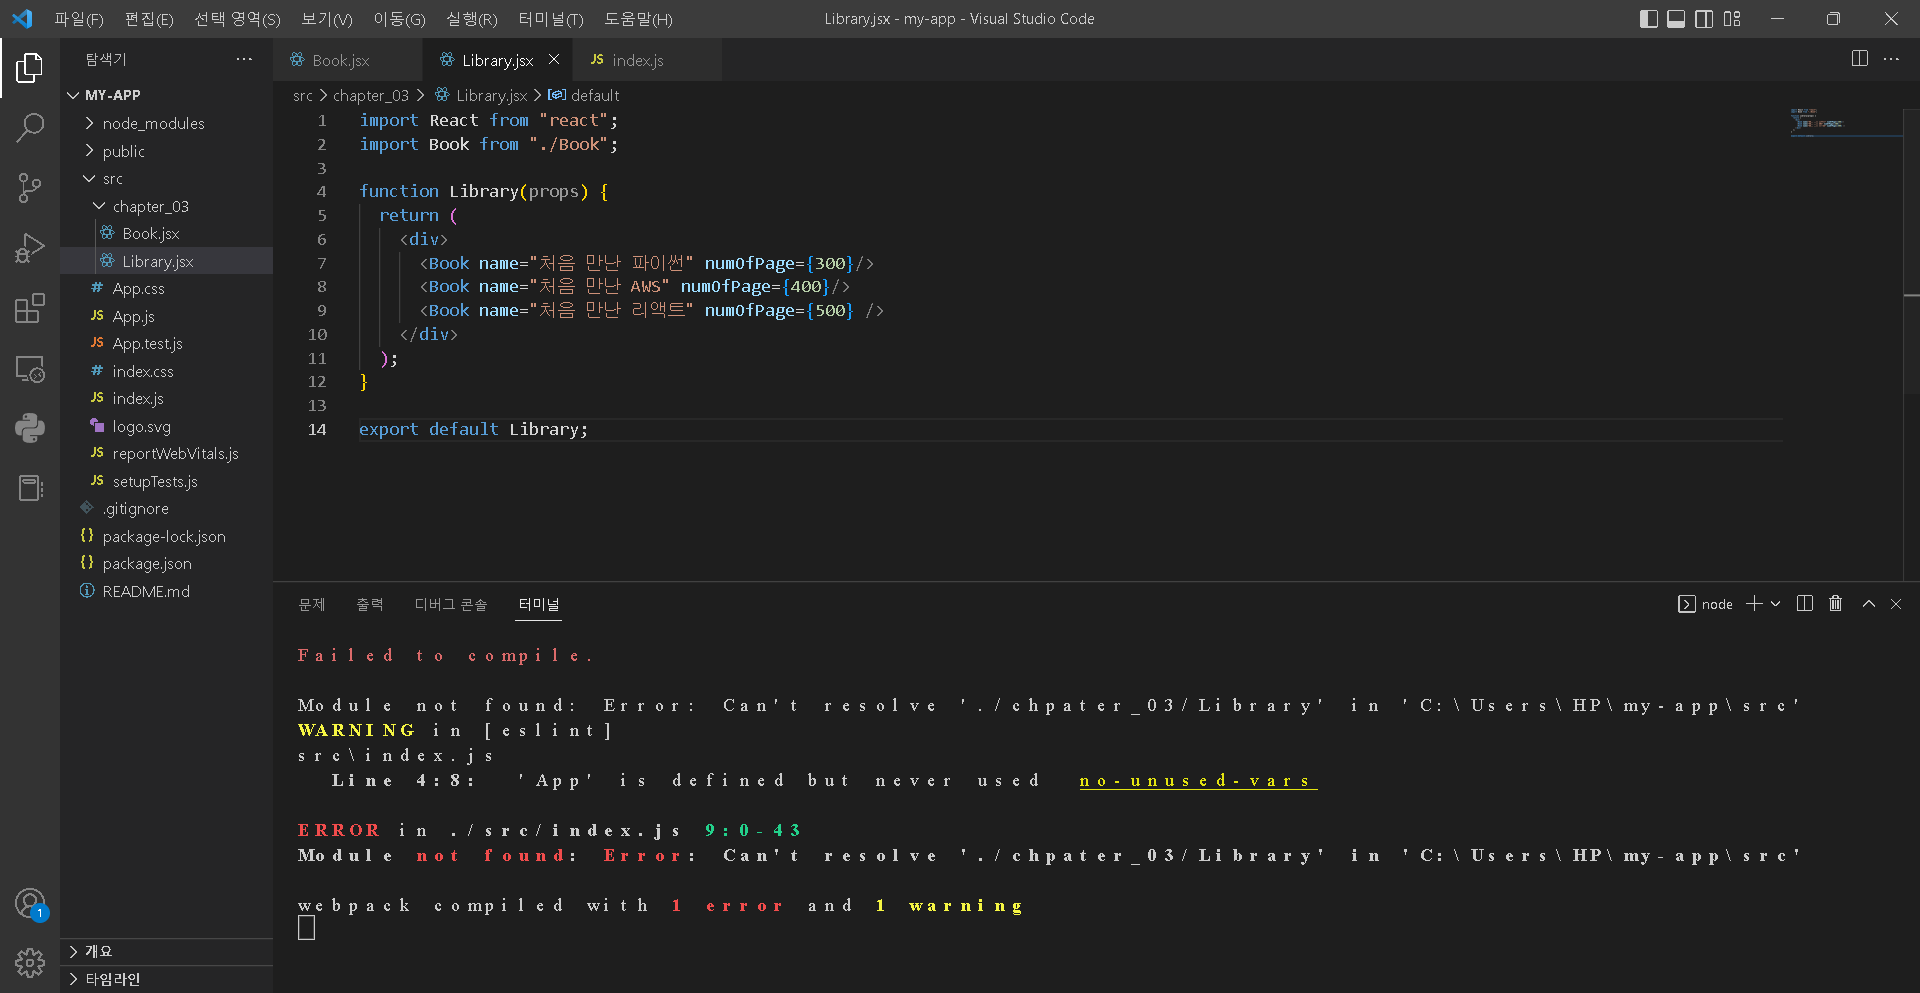Open setupTests.js file
This screenshot has height=993, width=1920.
(x=166, y=481)
